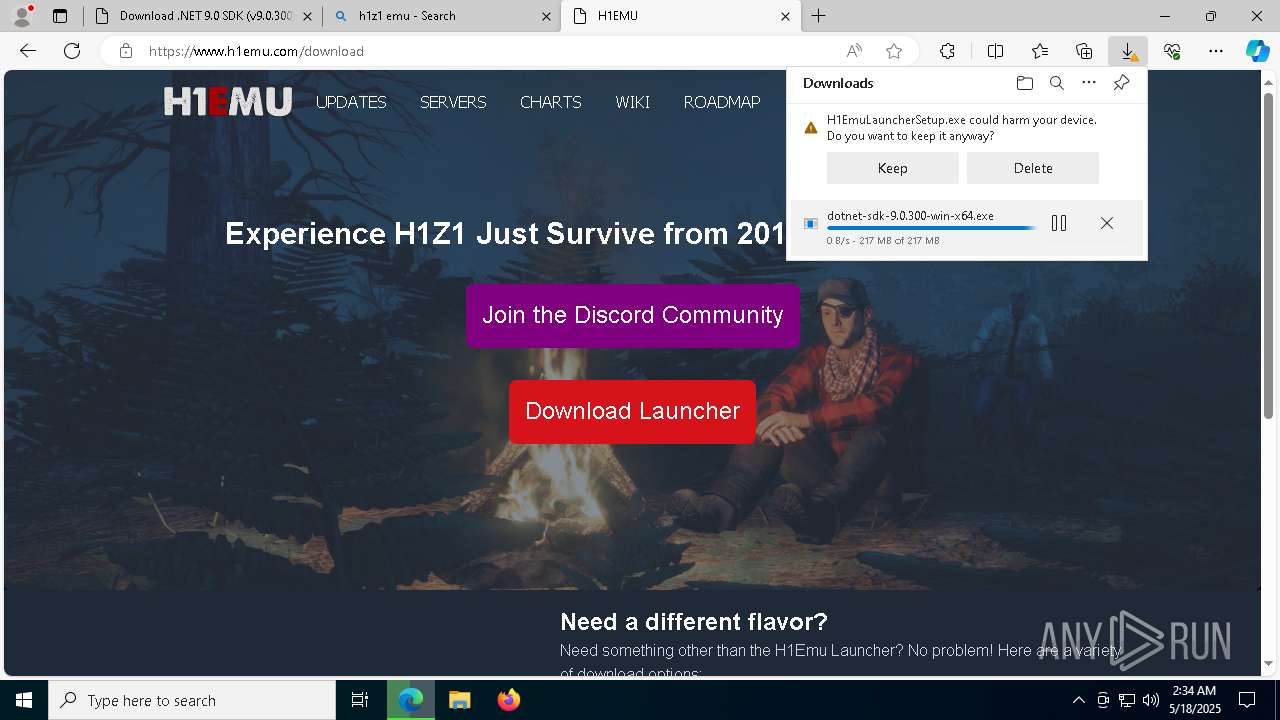Open notification center icon

tap(1247, 700)
